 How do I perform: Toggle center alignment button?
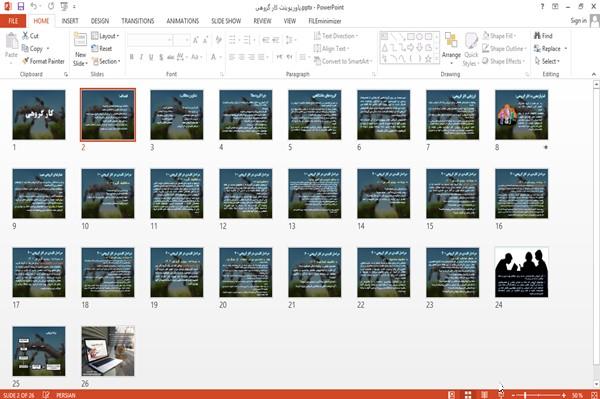pos(241,57)
